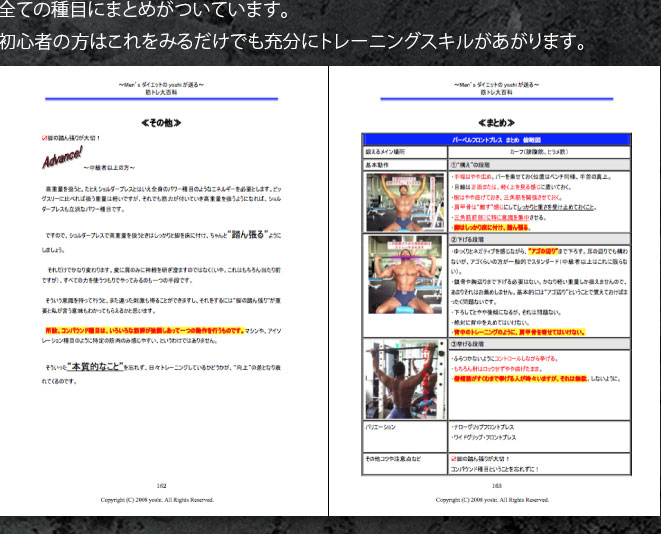Click the ≪まとめ≫ heading on right page
661x534 pixels.
(x=495, y=122)
